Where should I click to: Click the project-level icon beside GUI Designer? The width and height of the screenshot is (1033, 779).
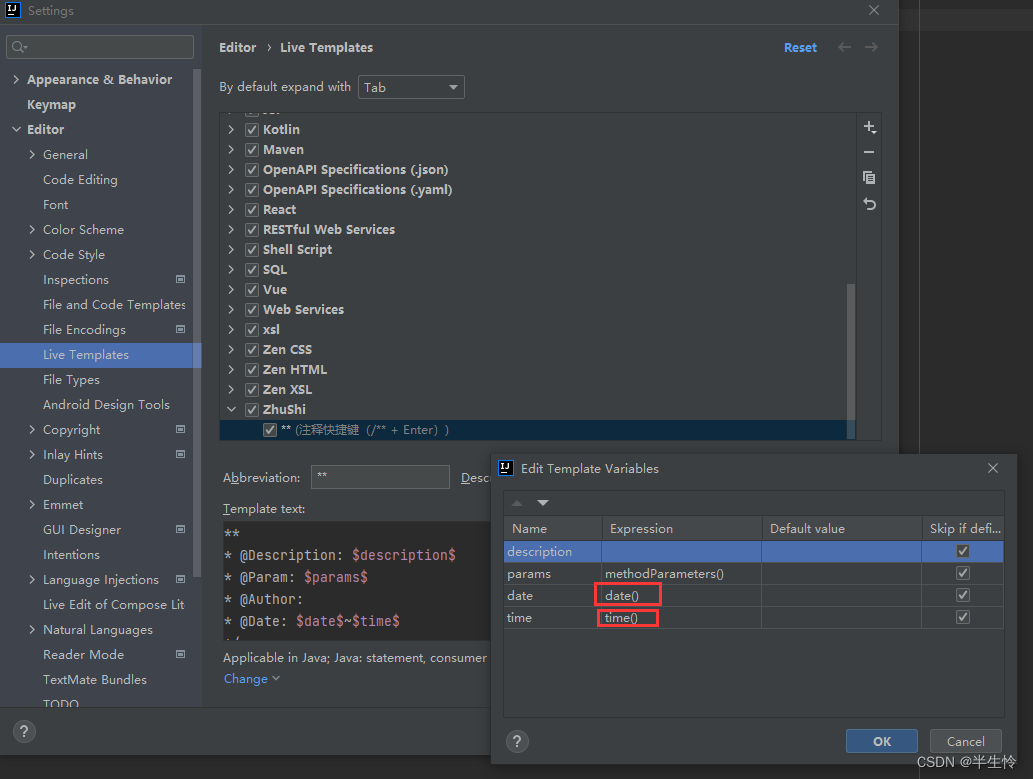pos(181,530)
